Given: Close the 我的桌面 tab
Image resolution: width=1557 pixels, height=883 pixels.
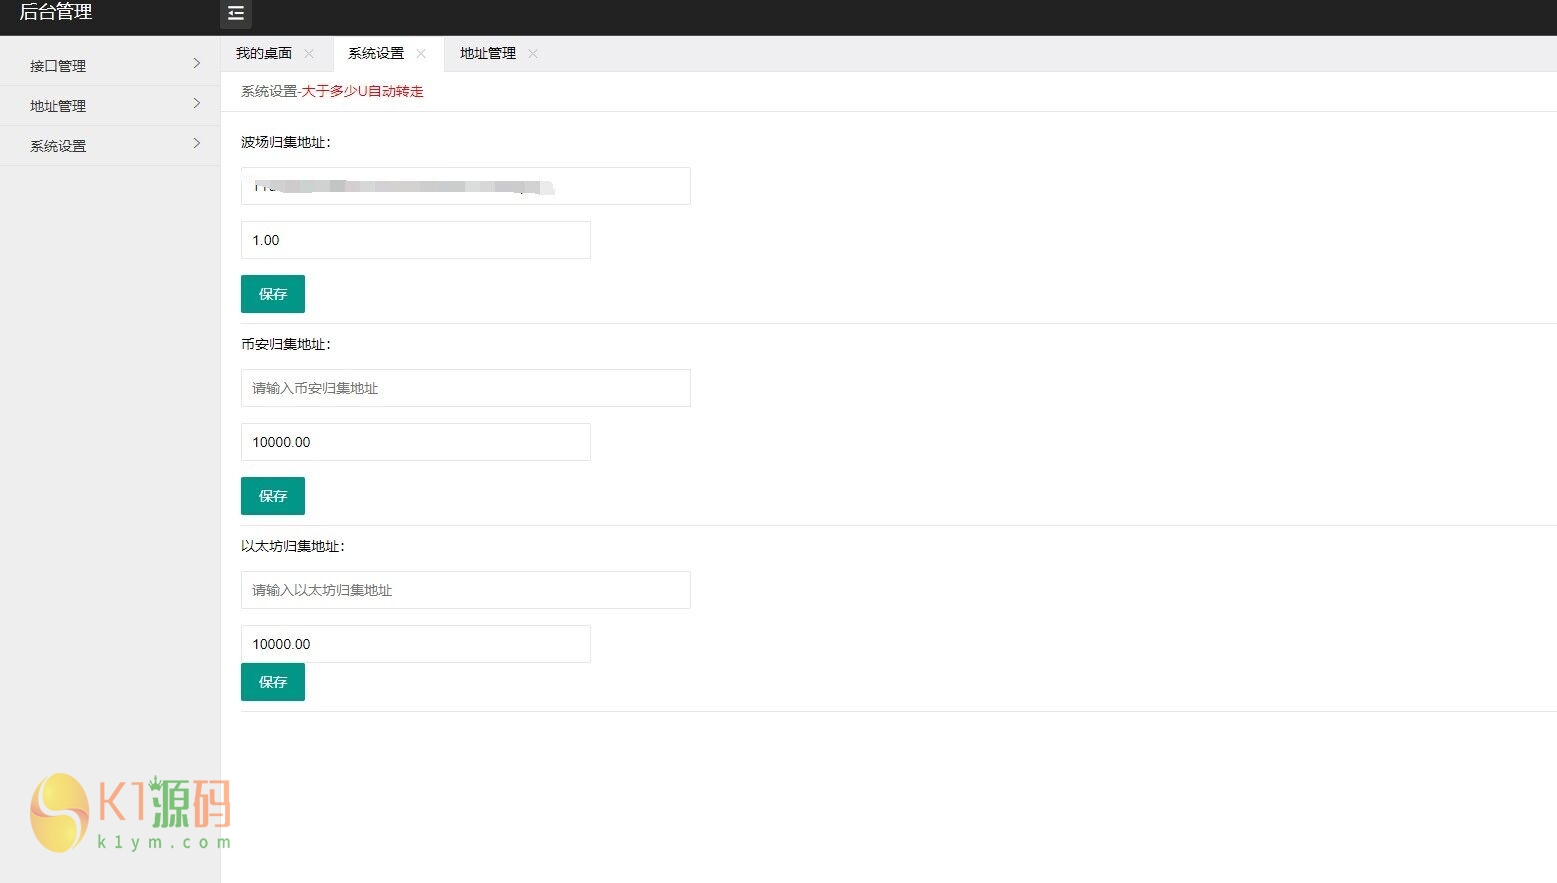Looking at the screenshot, I should pos(309,54).
